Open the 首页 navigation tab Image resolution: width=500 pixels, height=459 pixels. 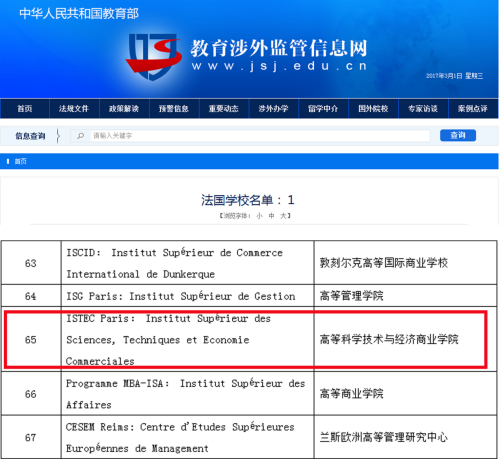coord(25,109)
